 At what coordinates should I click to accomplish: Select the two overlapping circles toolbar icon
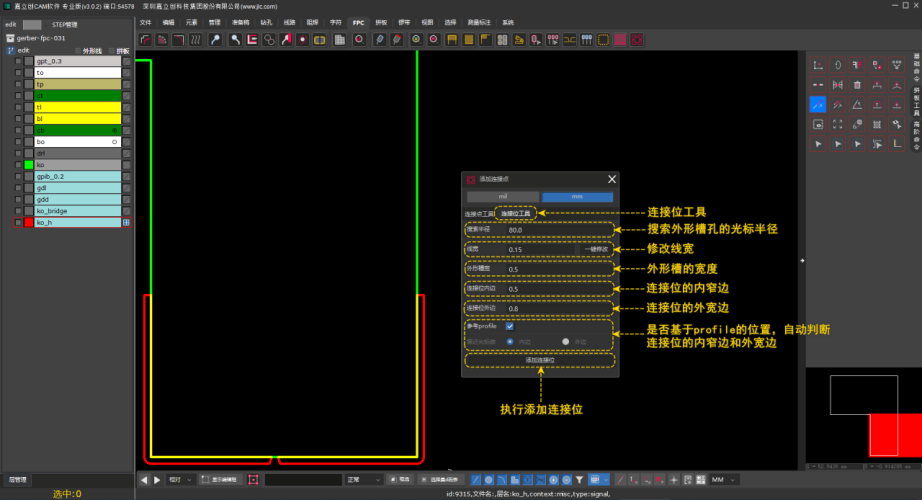click(x=269, y=40)
